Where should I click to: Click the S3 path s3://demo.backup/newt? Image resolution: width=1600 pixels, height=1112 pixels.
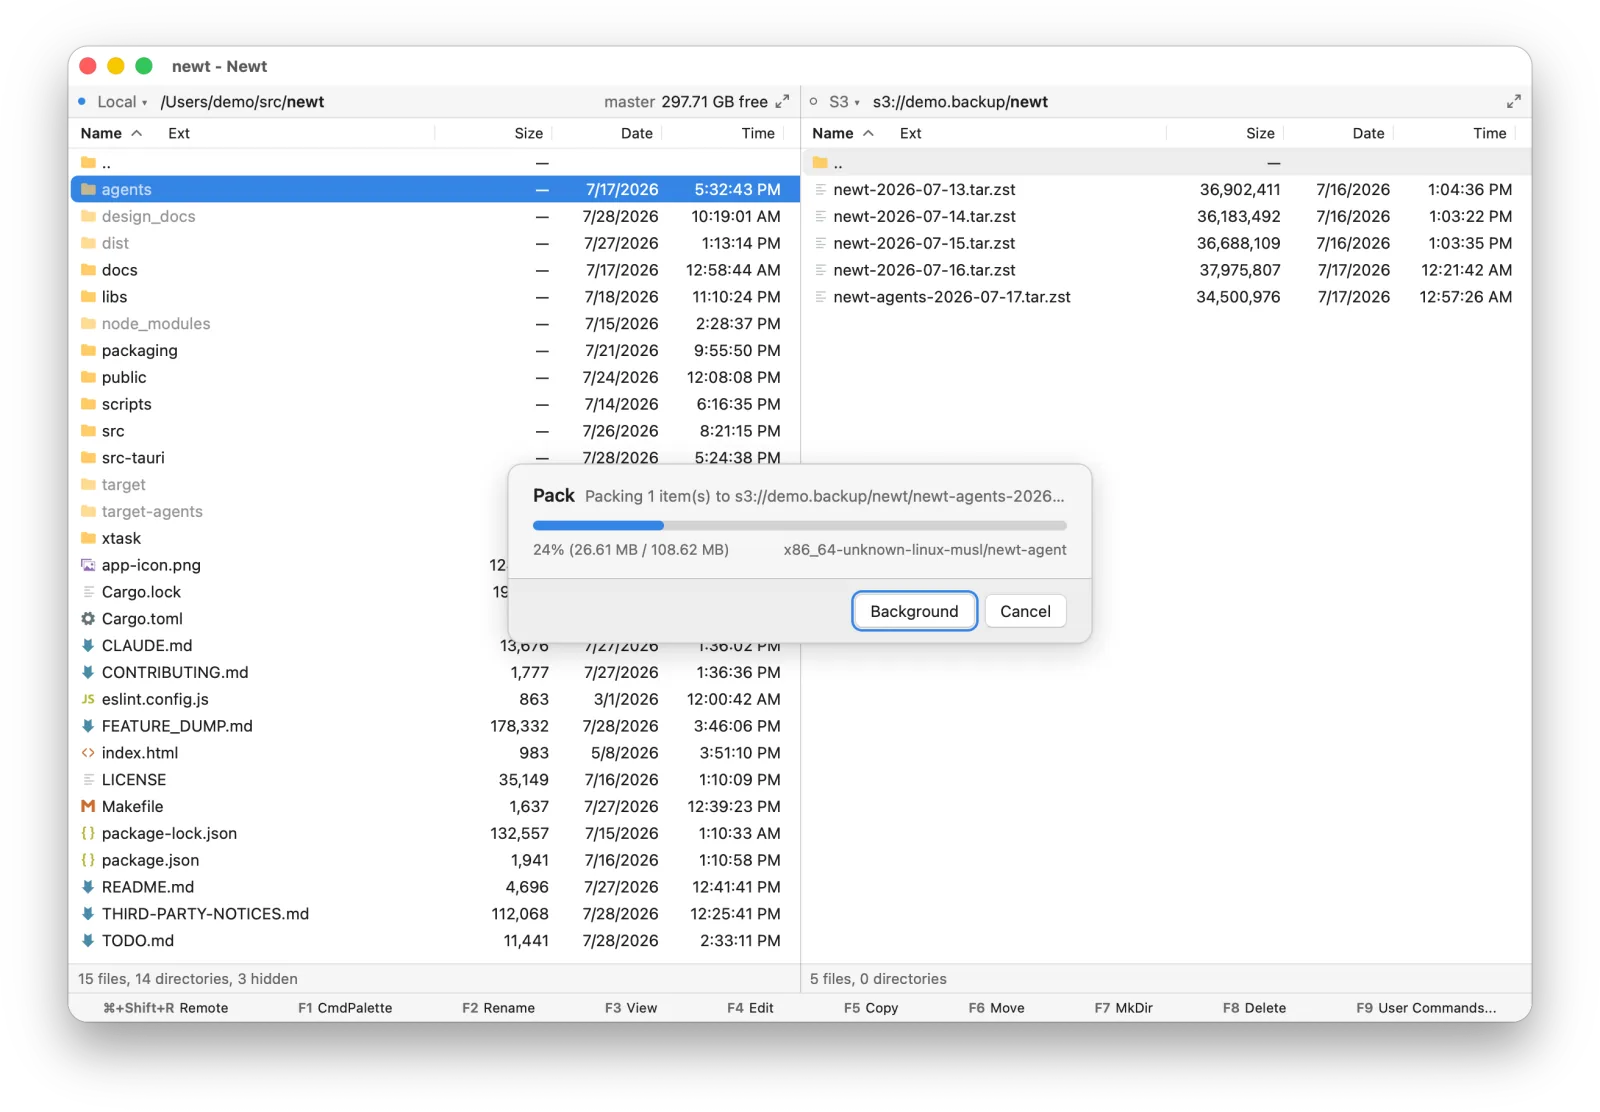pos(960,102)
